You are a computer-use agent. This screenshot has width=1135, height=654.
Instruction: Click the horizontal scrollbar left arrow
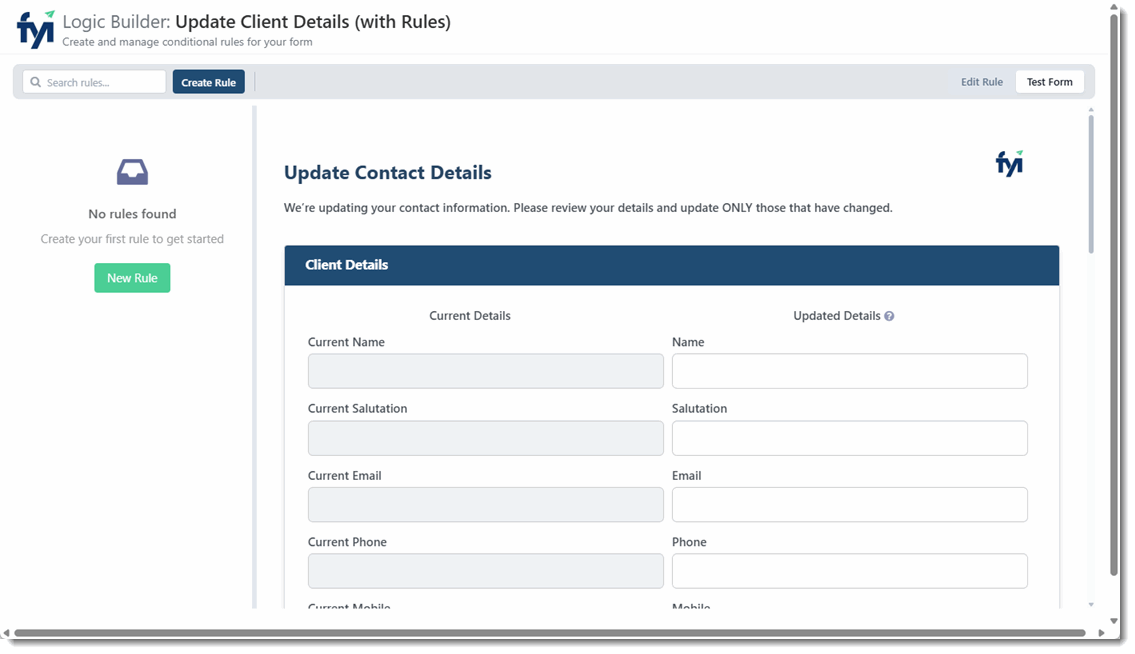point(6,633)
